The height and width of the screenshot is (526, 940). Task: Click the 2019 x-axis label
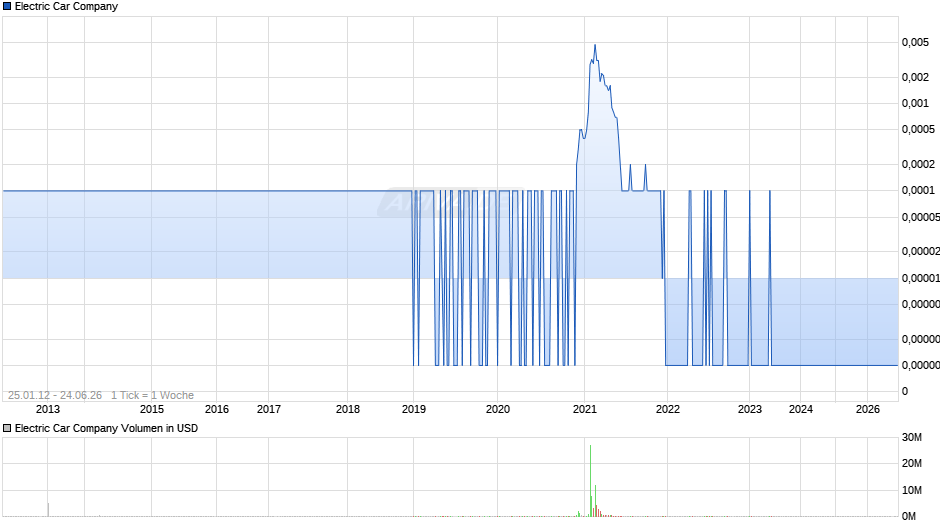tap(414, 409)
